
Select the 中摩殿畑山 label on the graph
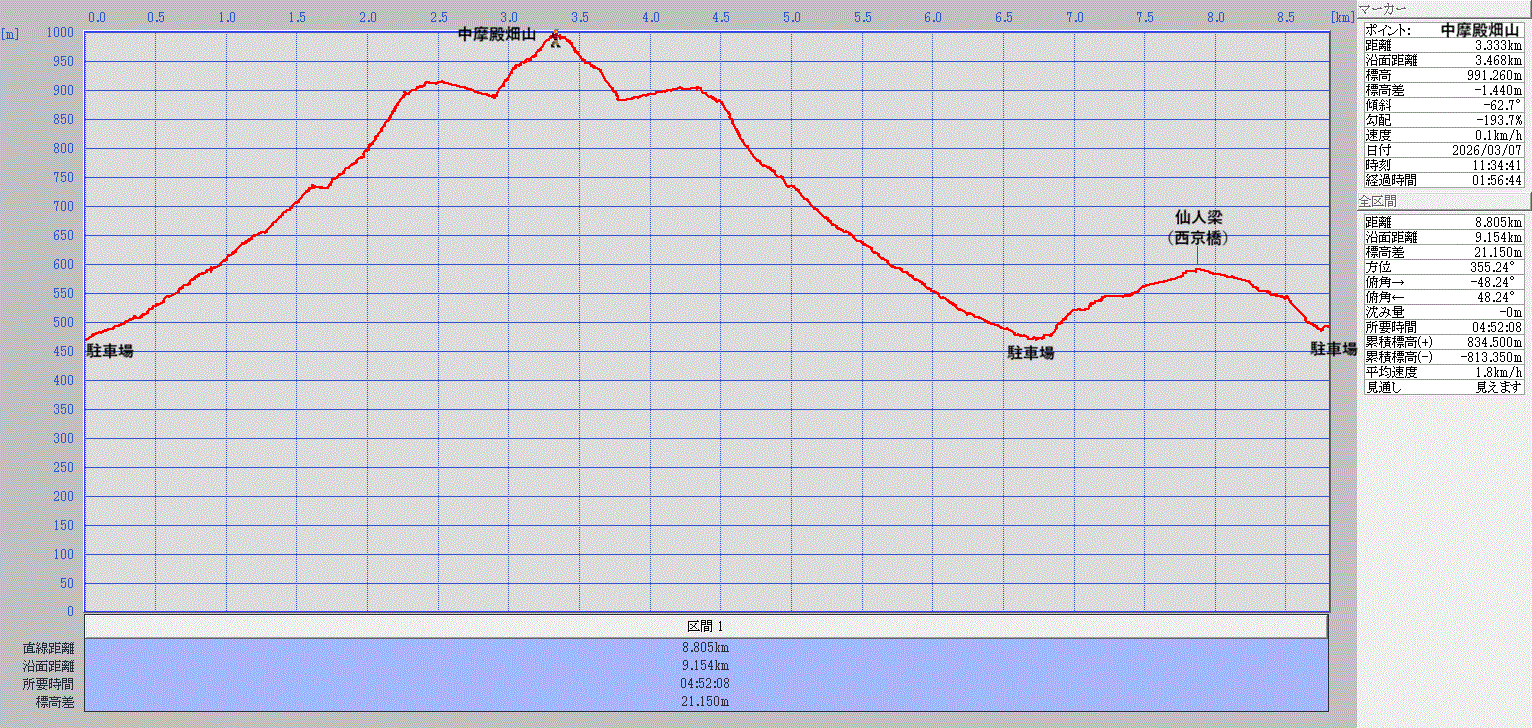tap(497, 35)
